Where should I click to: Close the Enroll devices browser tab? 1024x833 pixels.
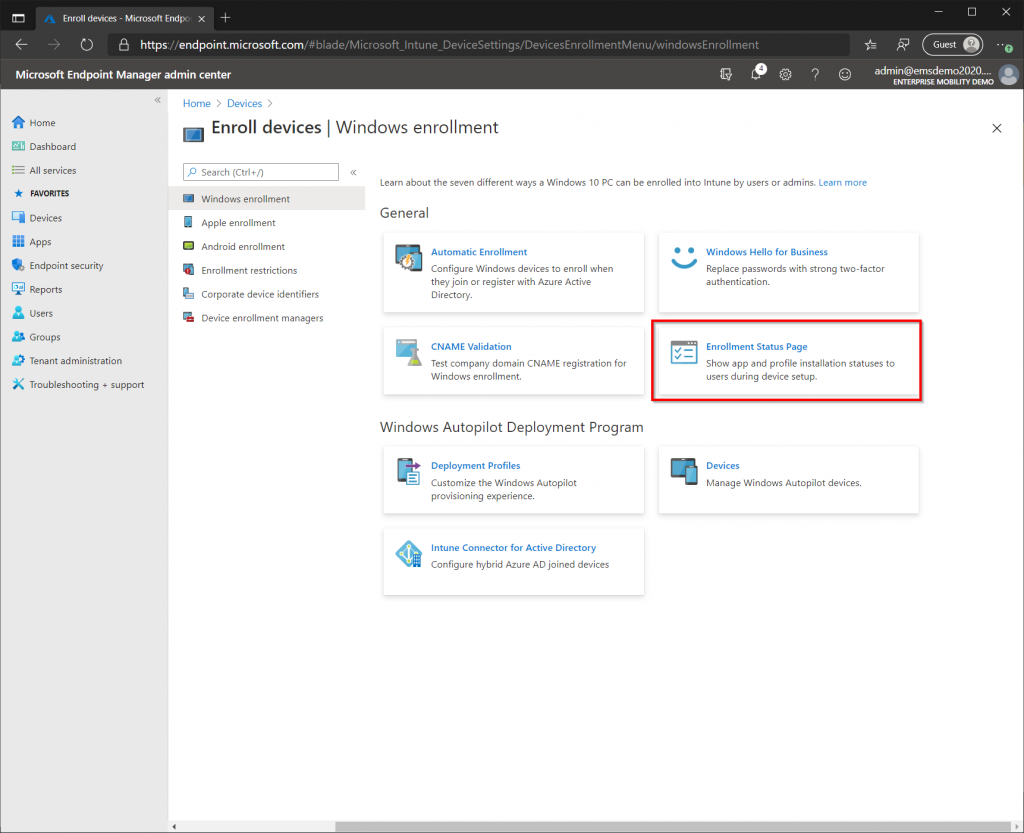[x=202, y=19]
